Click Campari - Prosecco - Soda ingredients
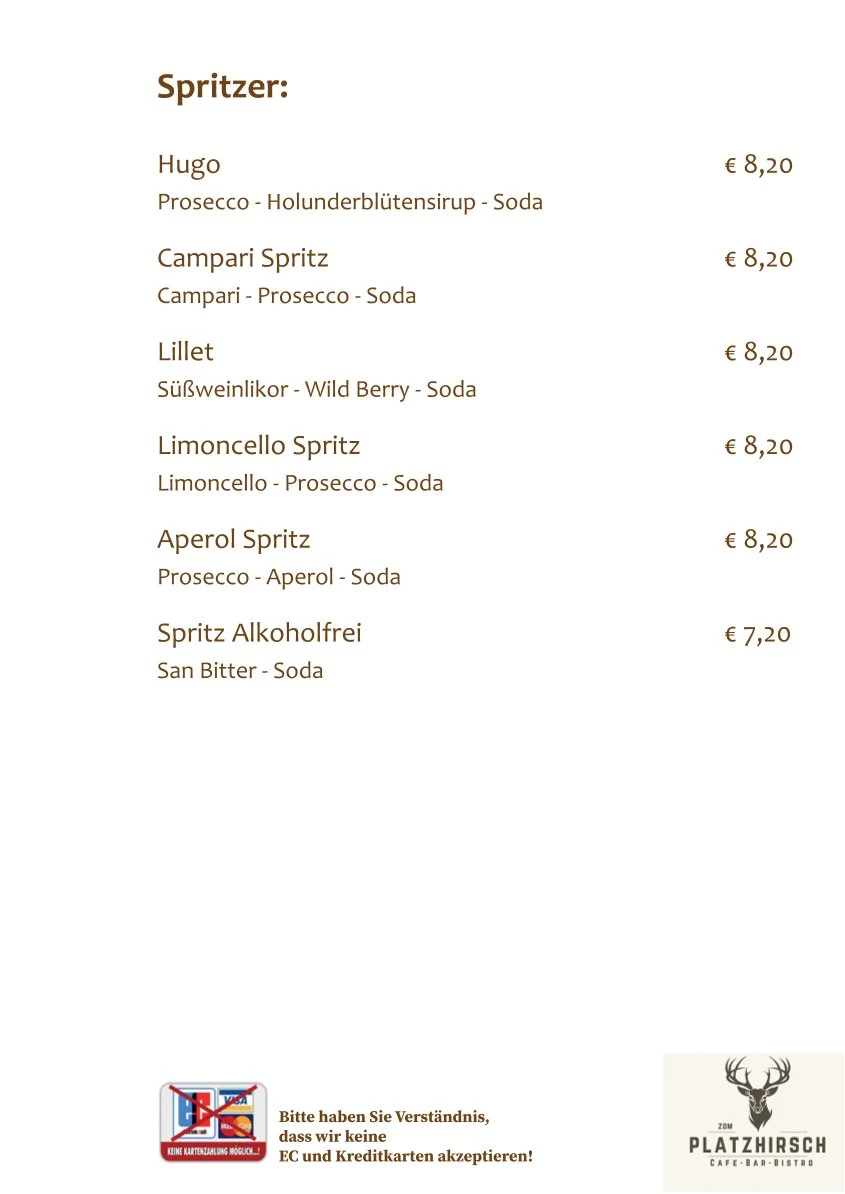 286,295
